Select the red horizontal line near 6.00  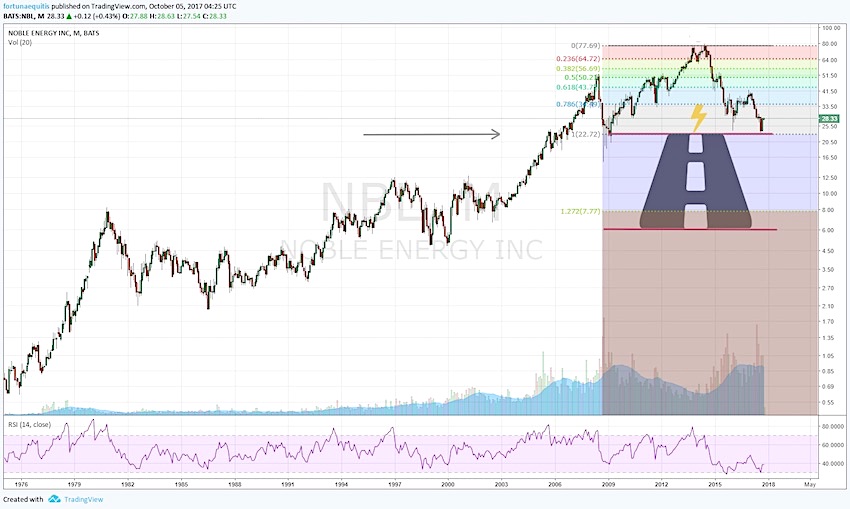pyautogui.click(x=690, y=229)
